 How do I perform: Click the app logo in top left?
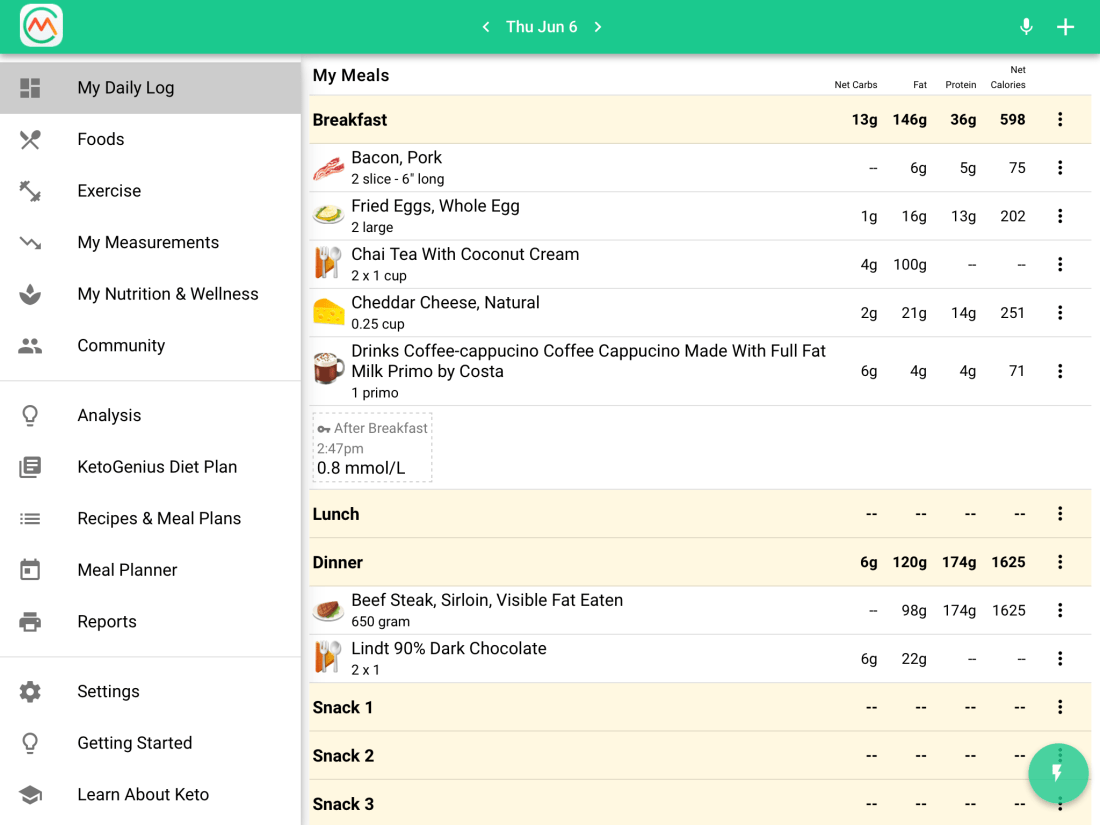[41, 26]
